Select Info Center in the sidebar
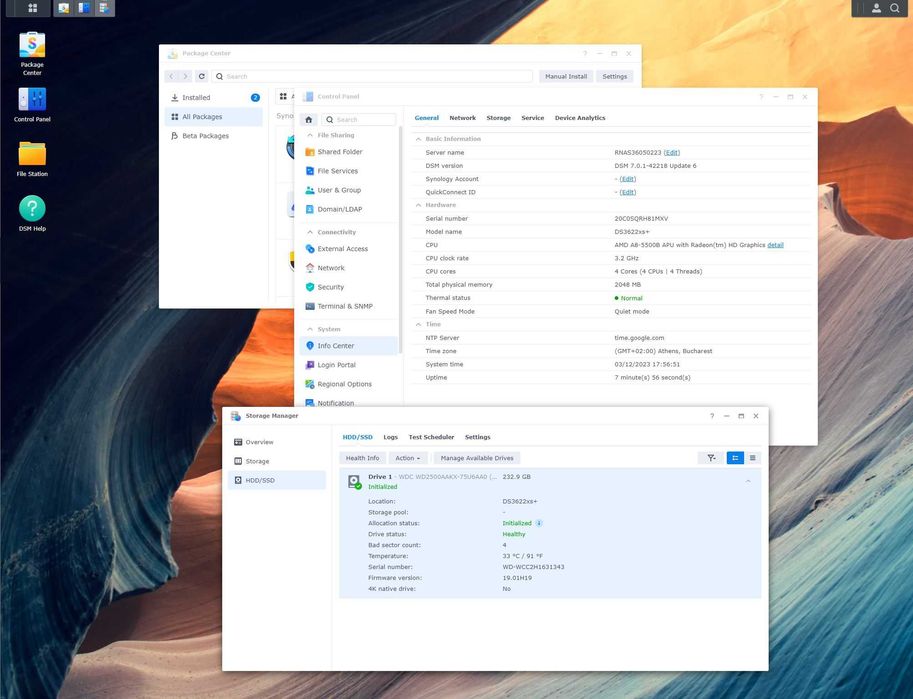913x699 pixels. click(x=349, y=346)
